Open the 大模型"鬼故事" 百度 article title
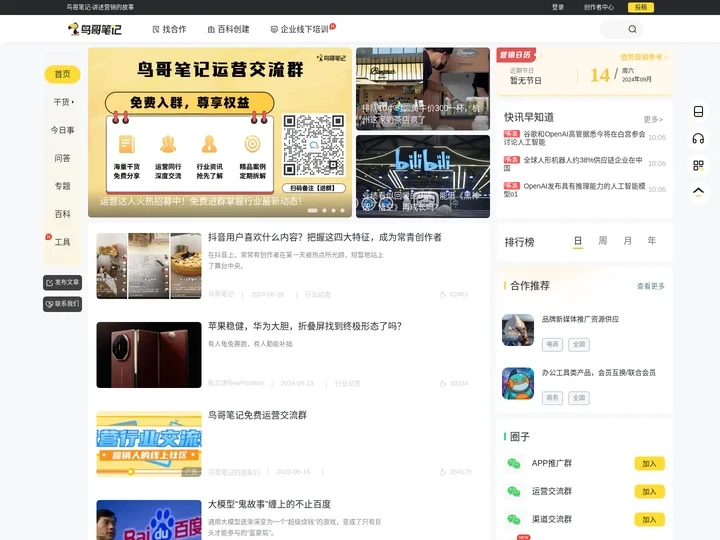720x540 pixels. tap(270, 504)
